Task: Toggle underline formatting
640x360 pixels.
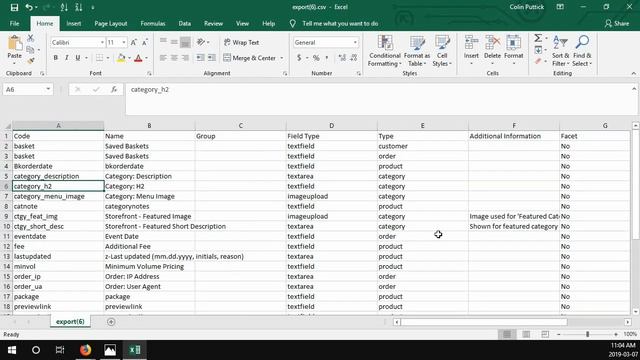Action: tap(78, 58)
